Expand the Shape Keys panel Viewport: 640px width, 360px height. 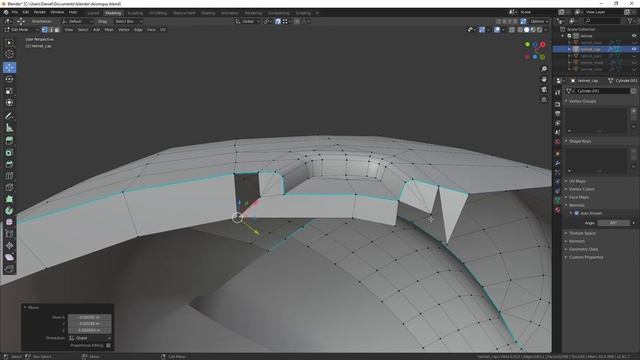coord(580,141)
